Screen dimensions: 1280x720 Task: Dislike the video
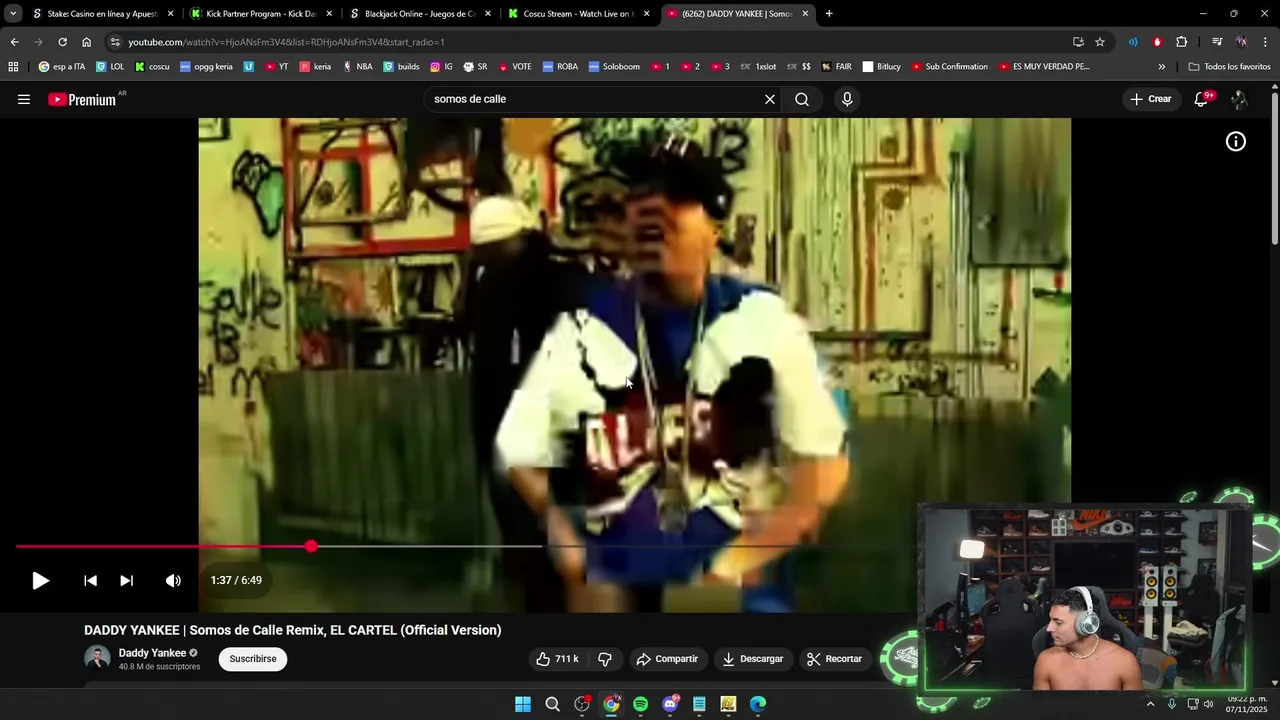pyautogui.click(x=605, y=659)
